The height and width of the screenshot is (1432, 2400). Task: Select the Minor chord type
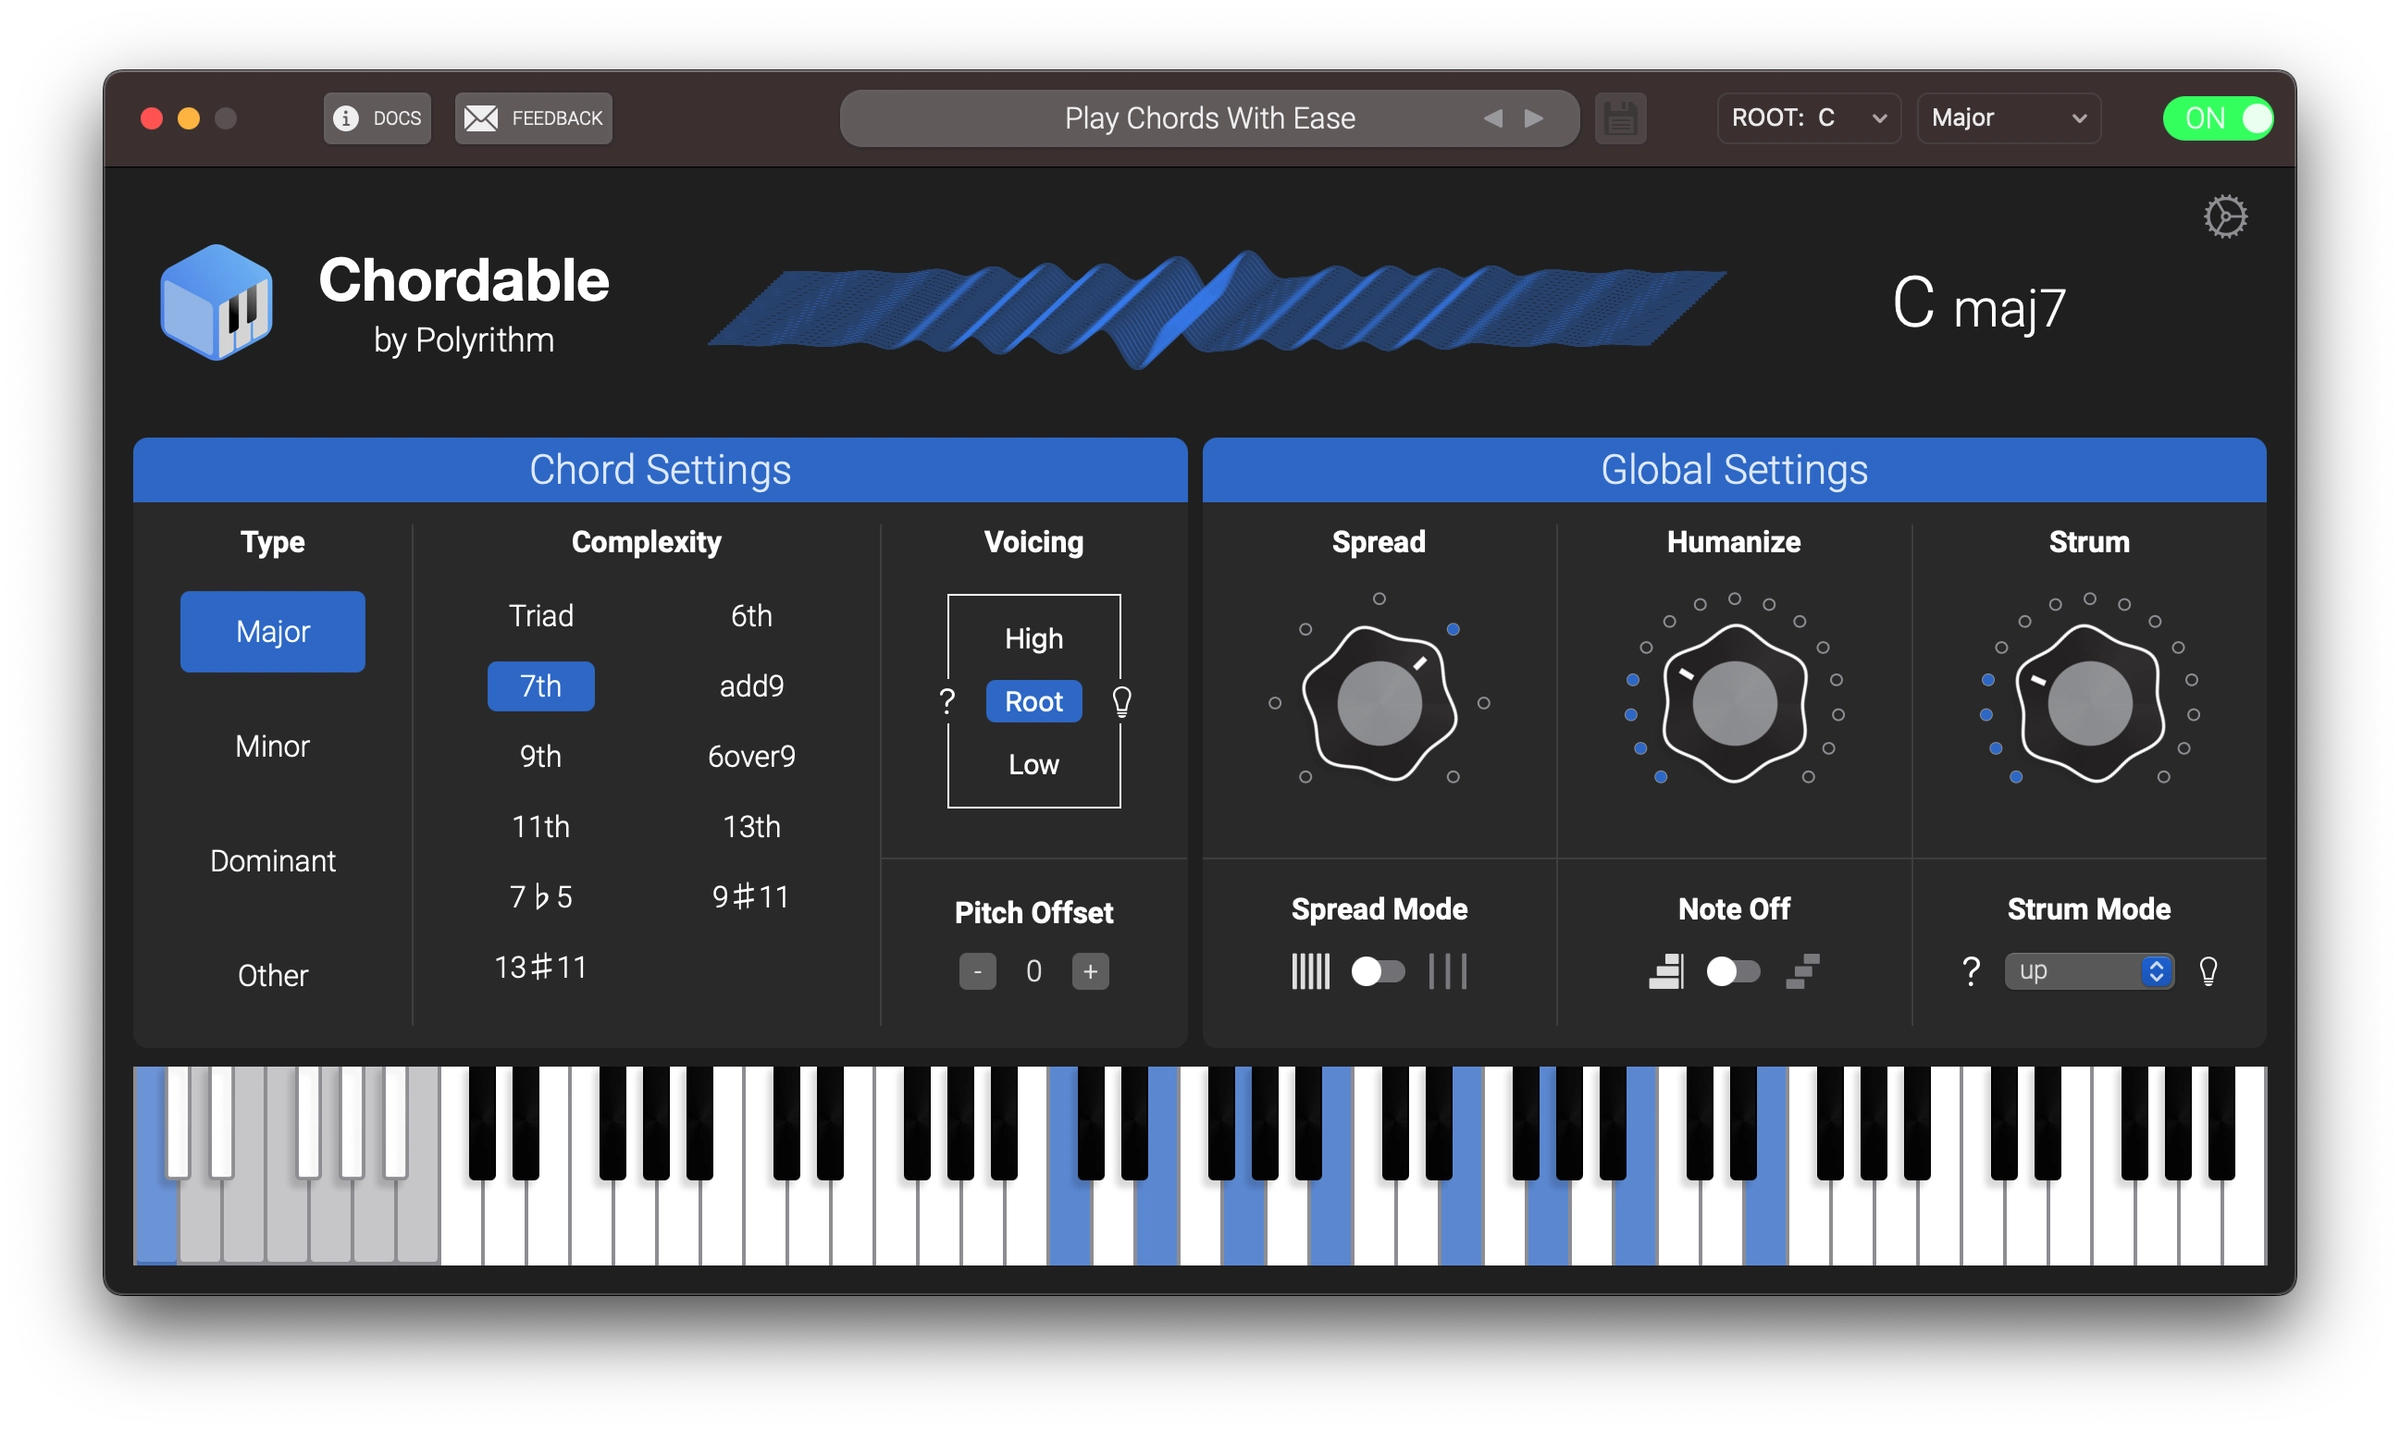(x=272, y=745)
